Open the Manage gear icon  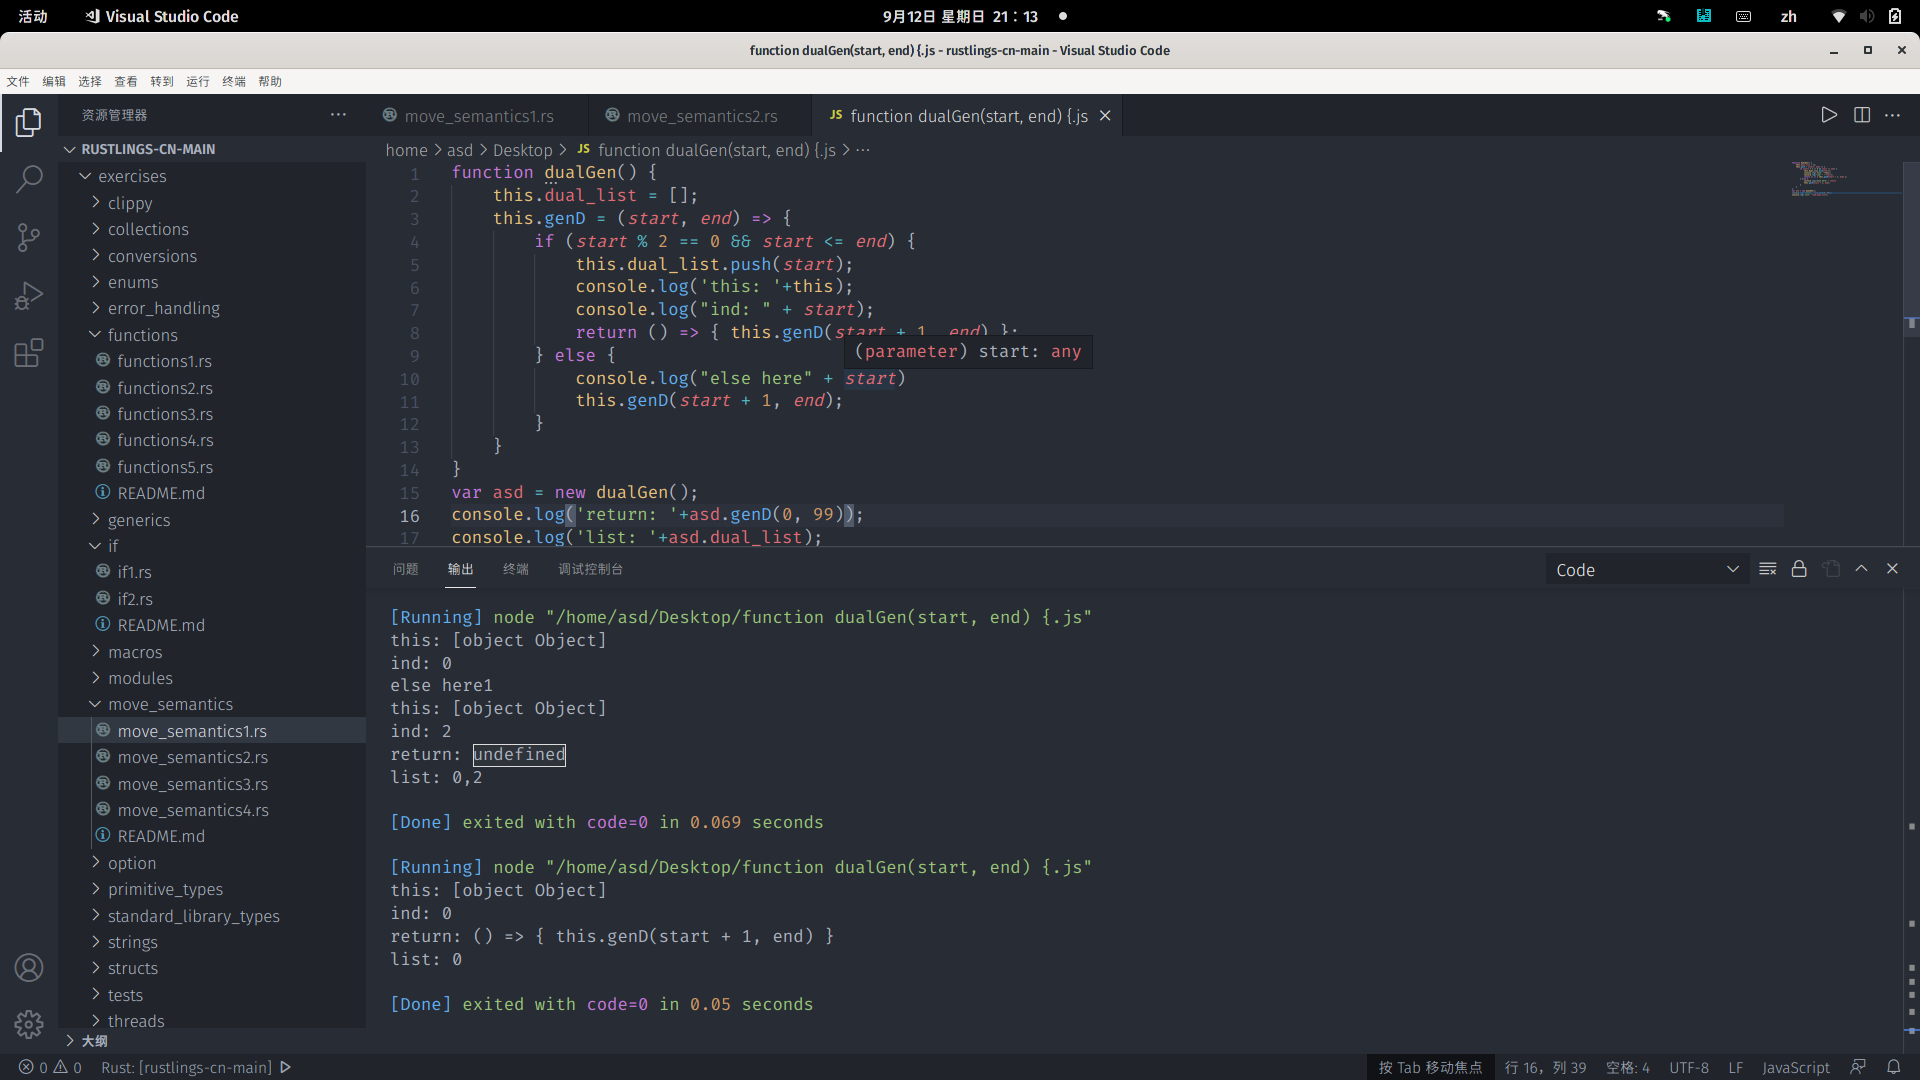click(x=29, y=1024)
